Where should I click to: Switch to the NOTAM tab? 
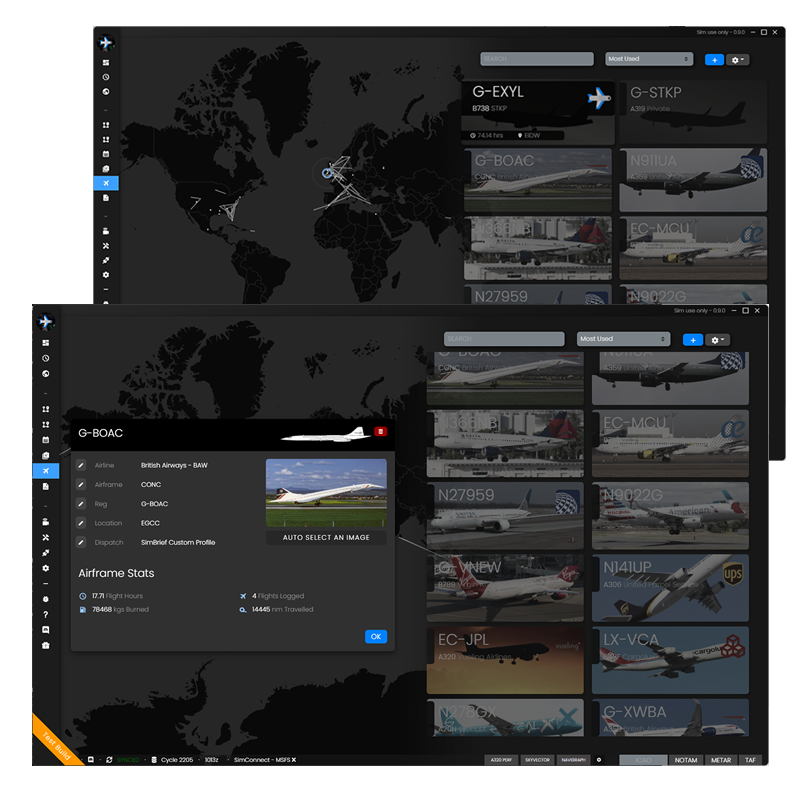pos(685,760)
